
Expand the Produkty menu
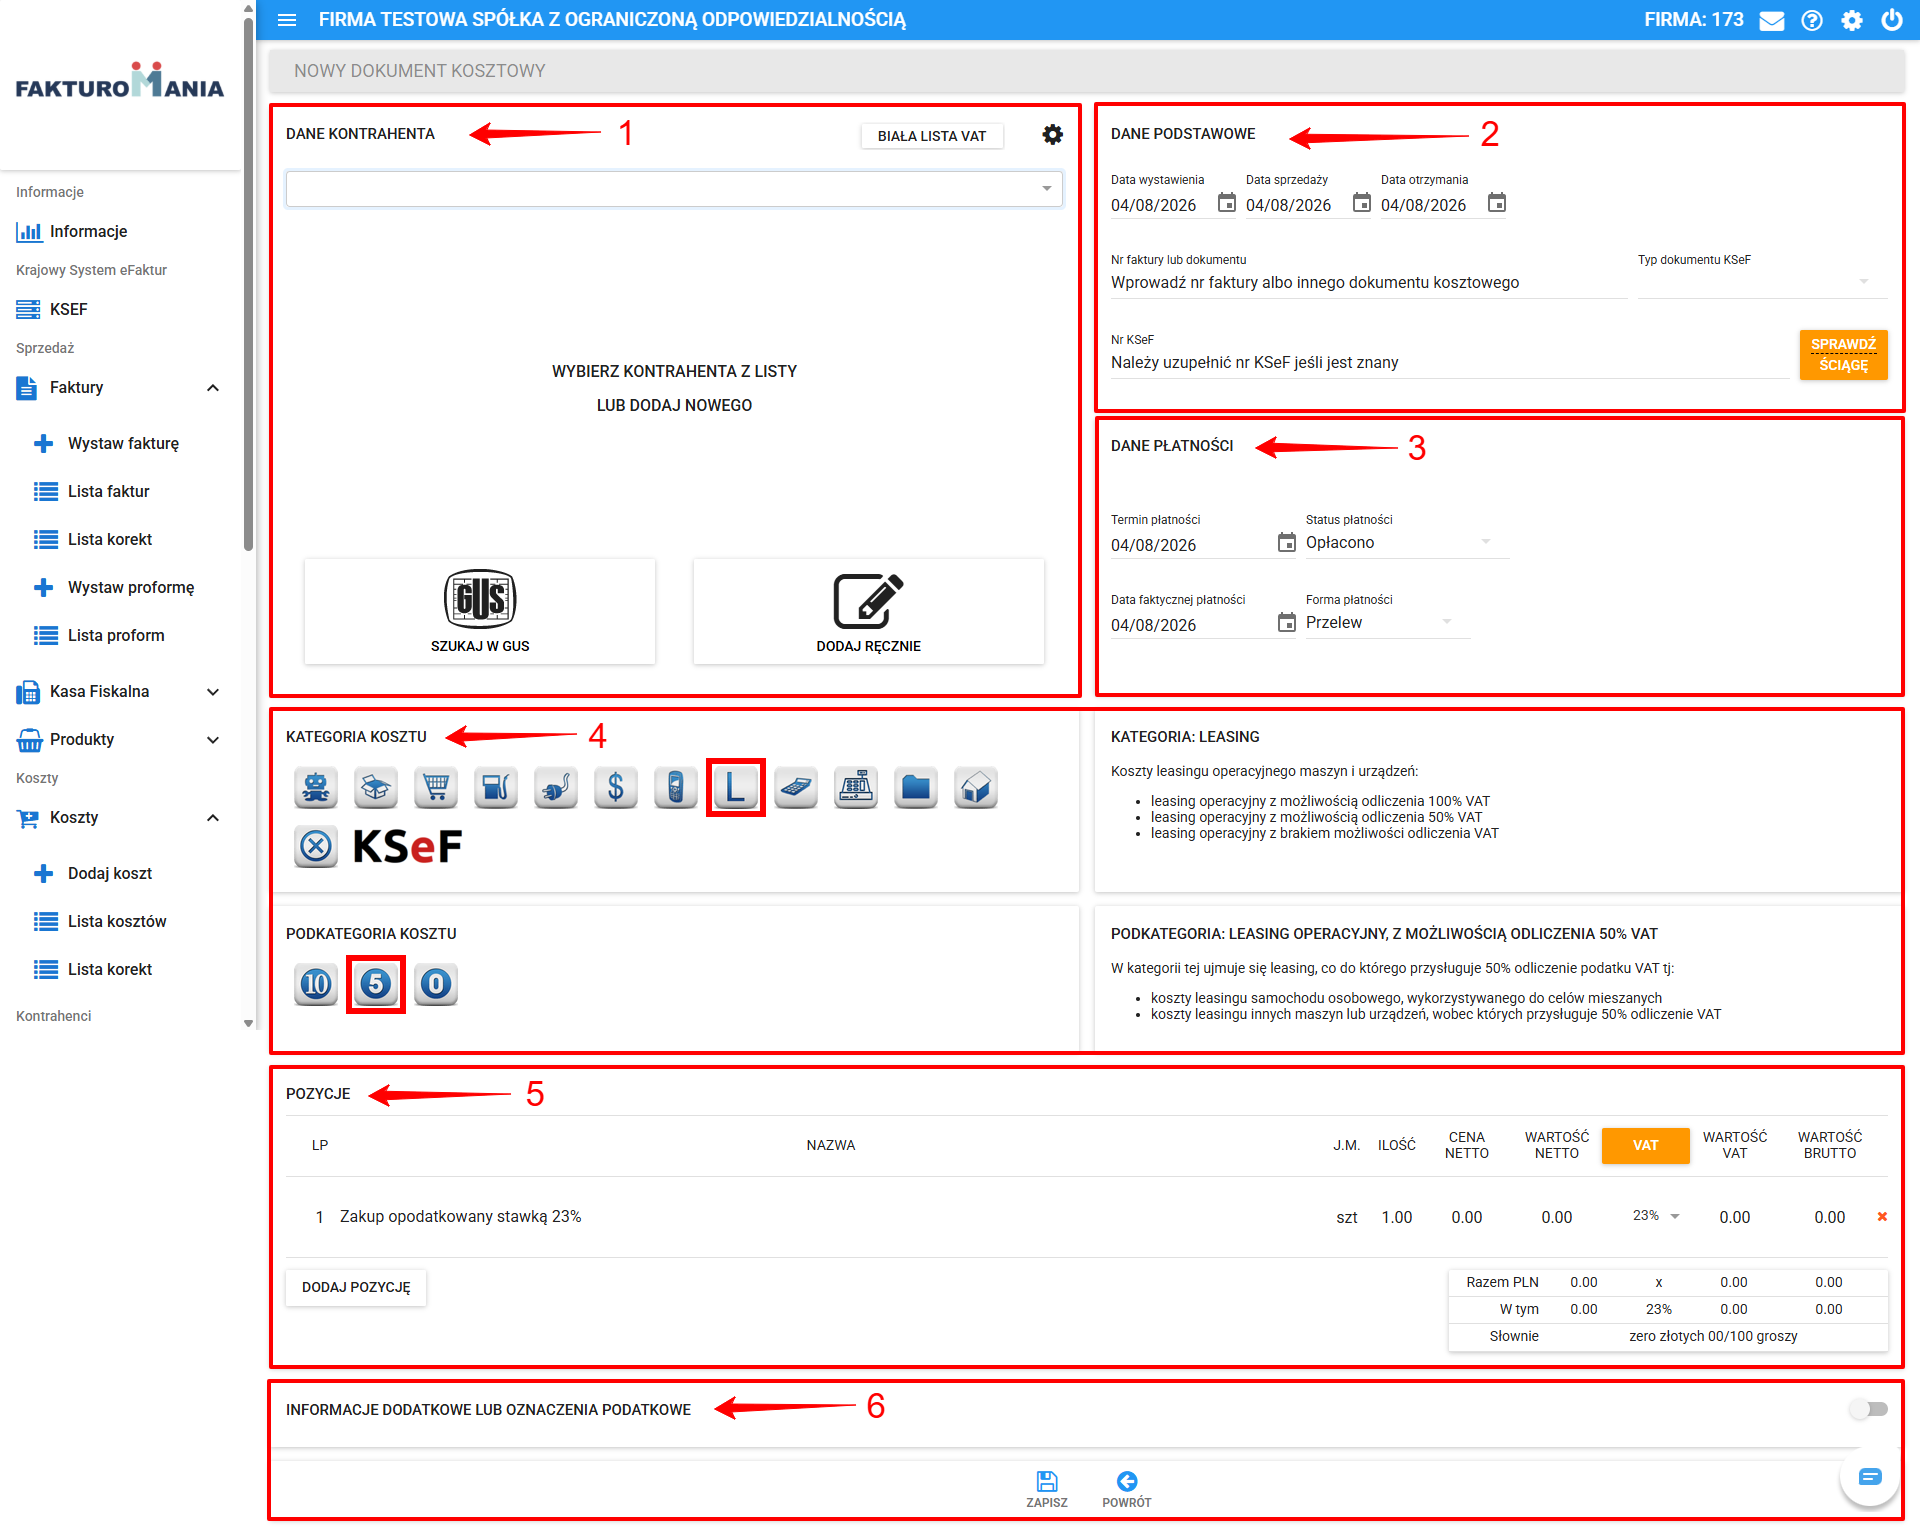(x=213, y=740)
